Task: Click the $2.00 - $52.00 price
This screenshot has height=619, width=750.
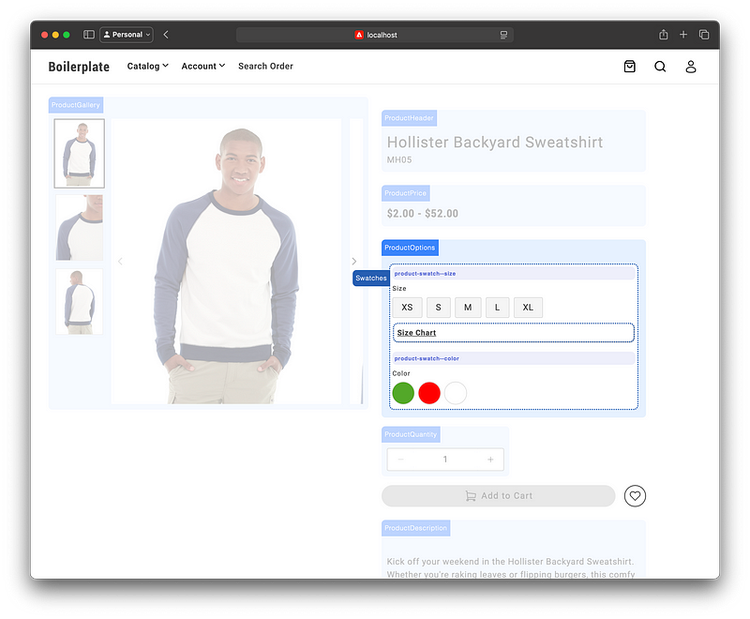Action: [x=422, y=213]
